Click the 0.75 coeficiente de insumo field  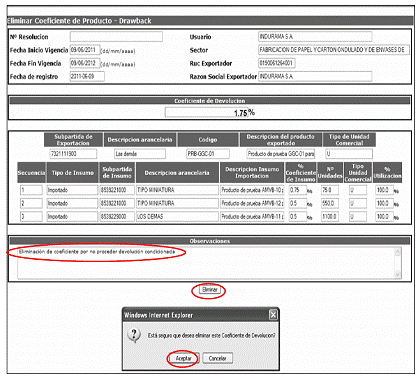tap(298, 190)
